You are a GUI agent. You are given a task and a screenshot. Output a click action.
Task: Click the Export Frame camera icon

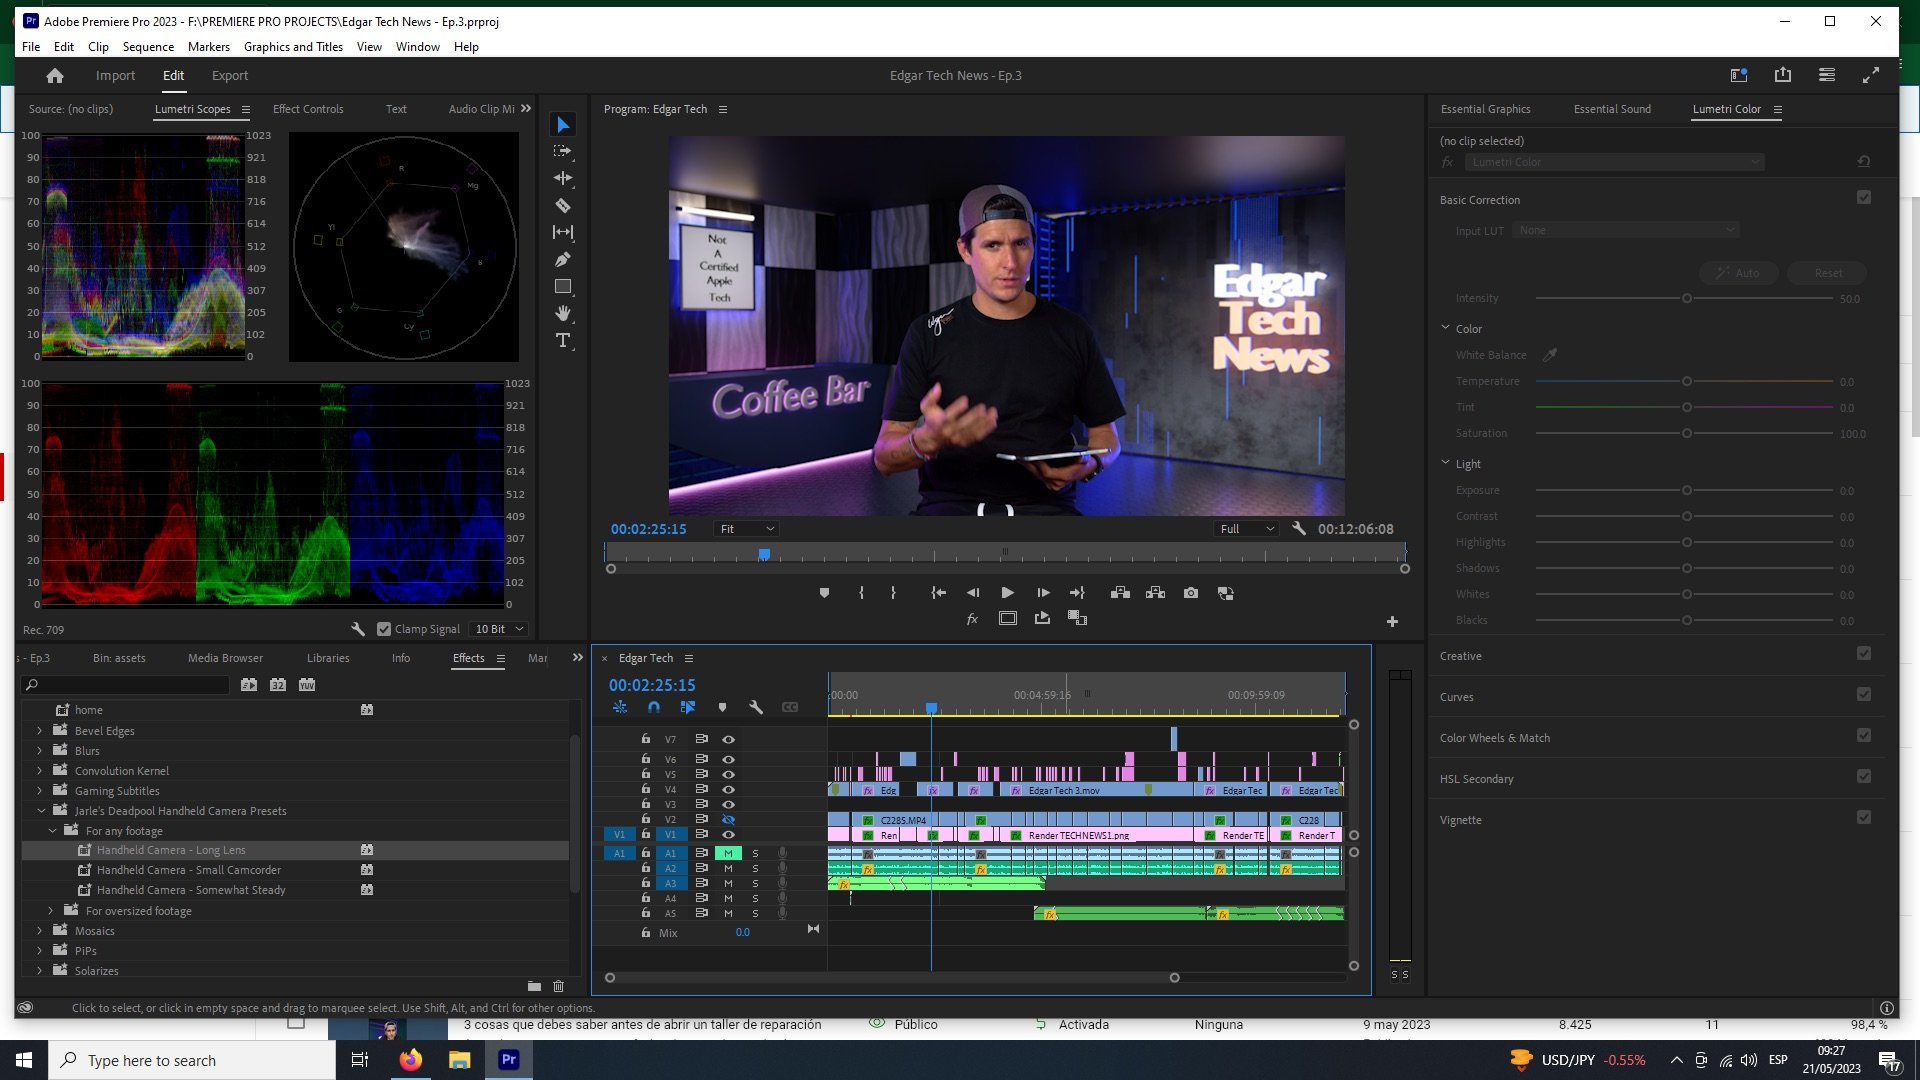(1190, 593)
